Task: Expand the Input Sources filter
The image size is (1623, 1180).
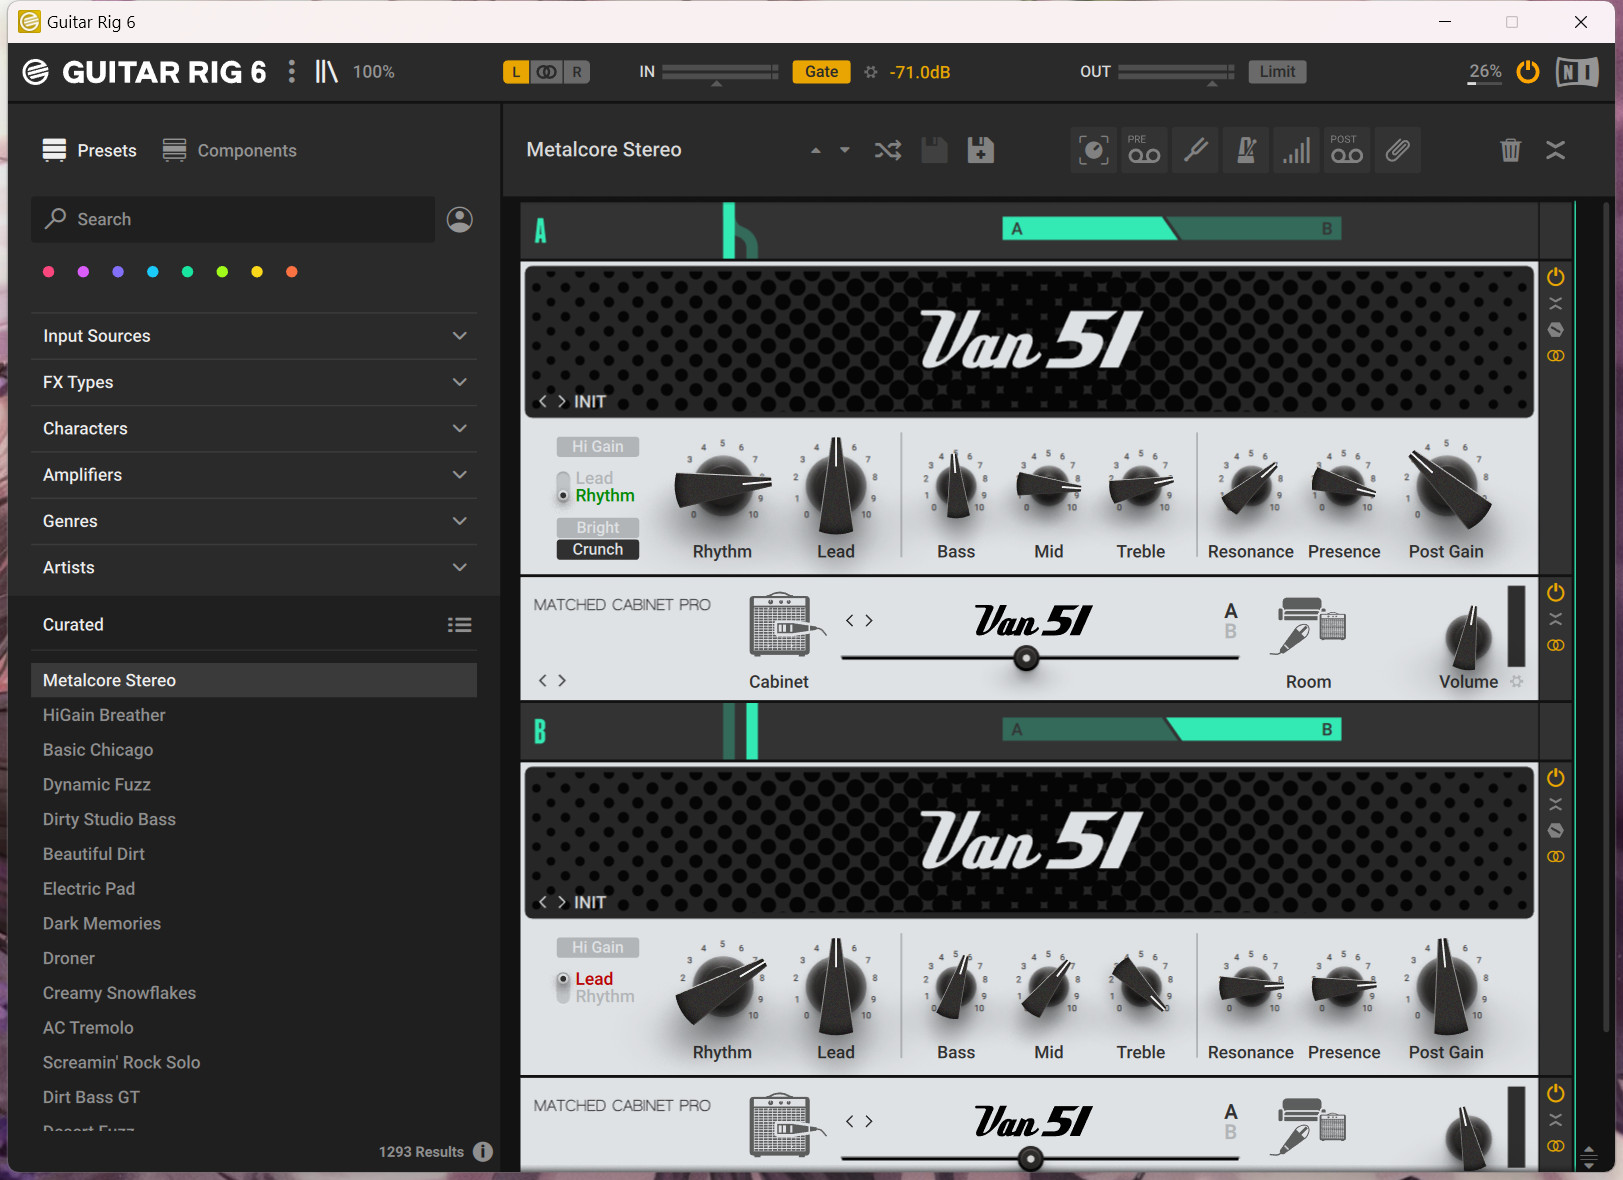Action: (254, 336)
